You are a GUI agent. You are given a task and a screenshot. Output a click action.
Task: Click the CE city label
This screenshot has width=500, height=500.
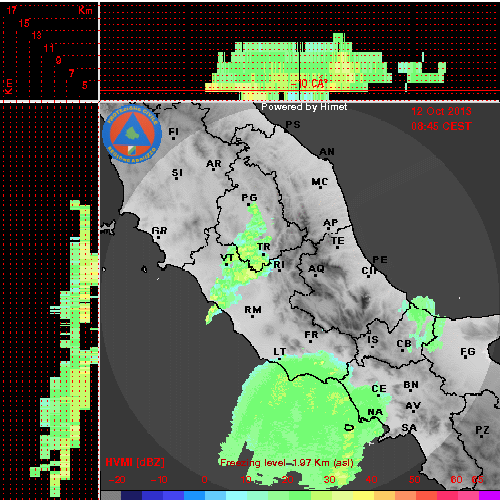click(x=379, y=389)
